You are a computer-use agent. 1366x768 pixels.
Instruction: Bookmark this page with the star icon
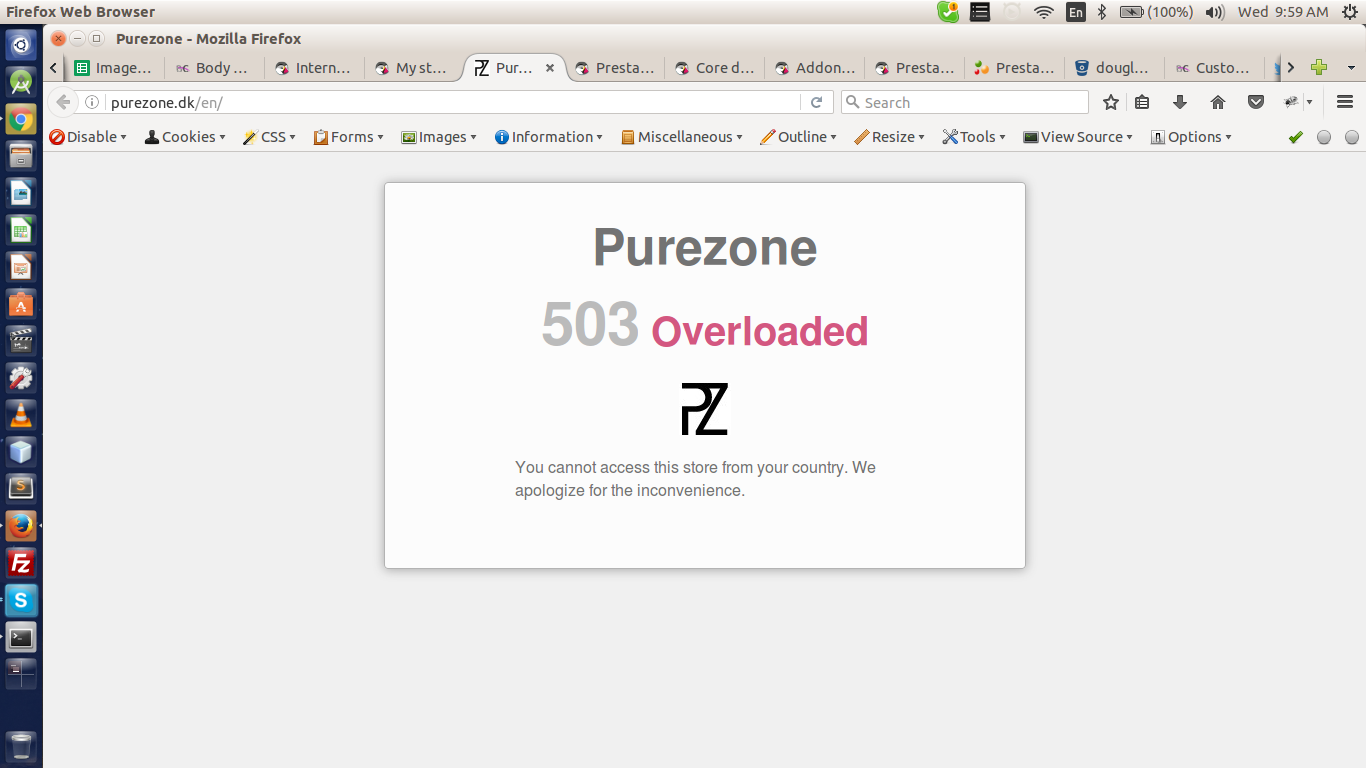point(1110,102)
